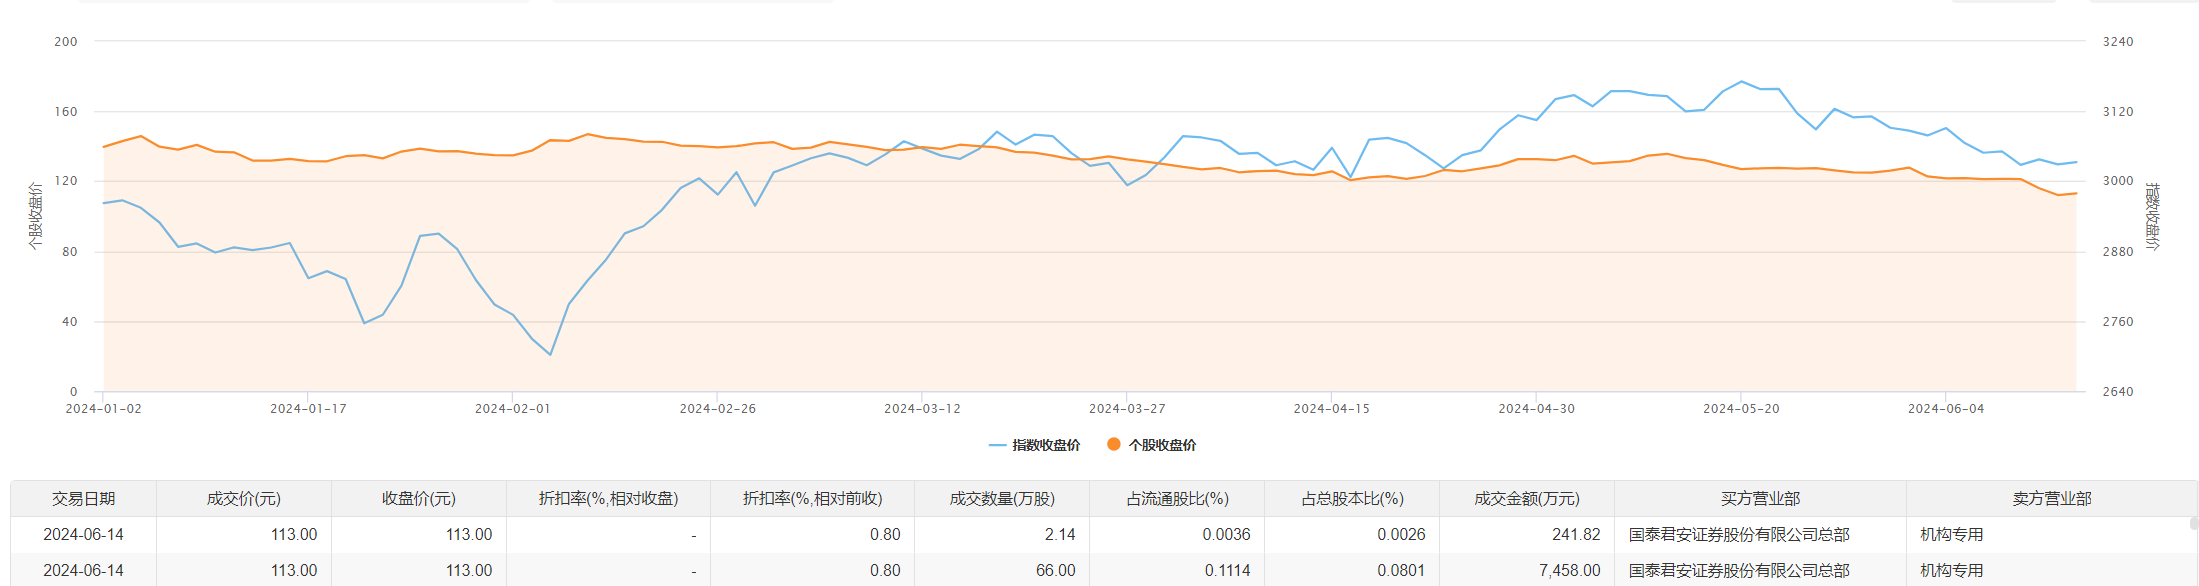Viewport: 2199px width, 586px height.
Task: Click the 160 left axis value
Action: pyautogui.click(x=66, y=112)
